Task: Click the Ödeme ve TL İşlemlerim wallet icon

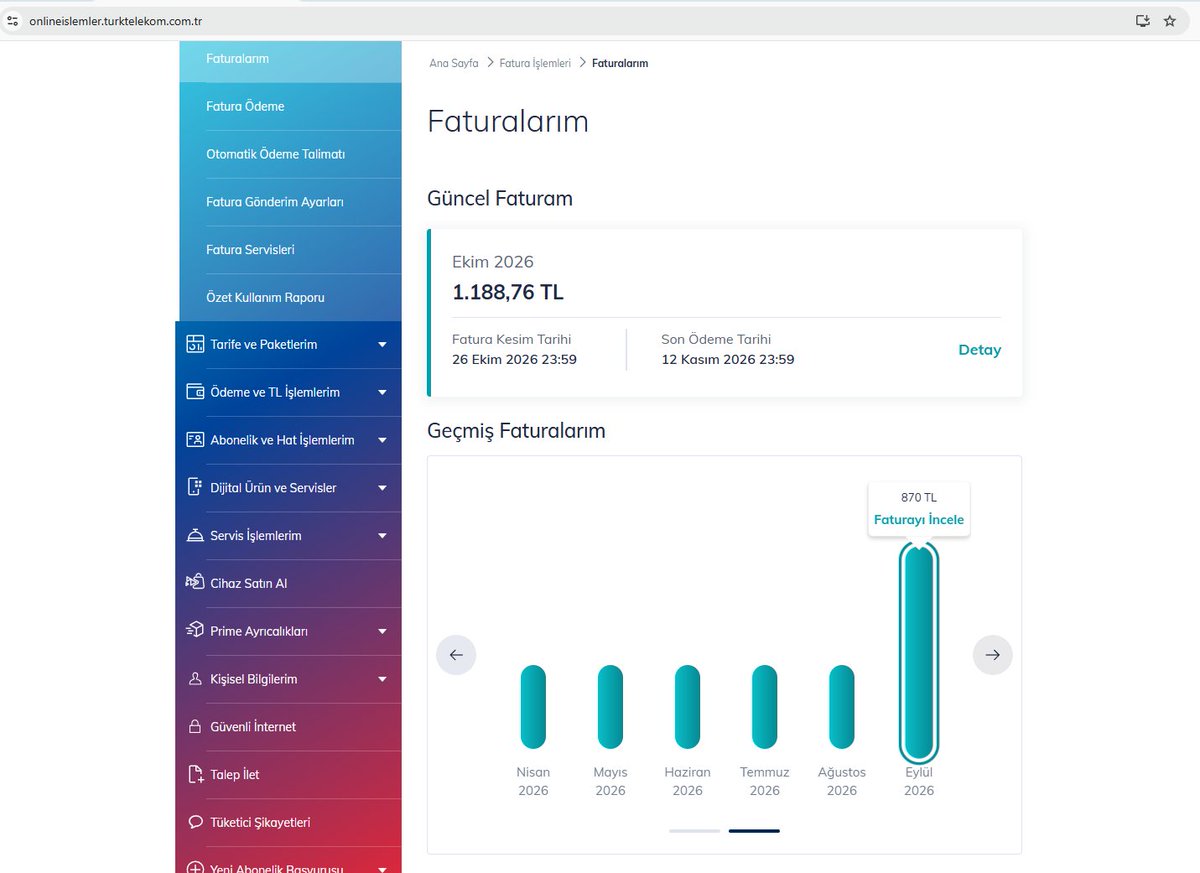Action: coord(195,392)
